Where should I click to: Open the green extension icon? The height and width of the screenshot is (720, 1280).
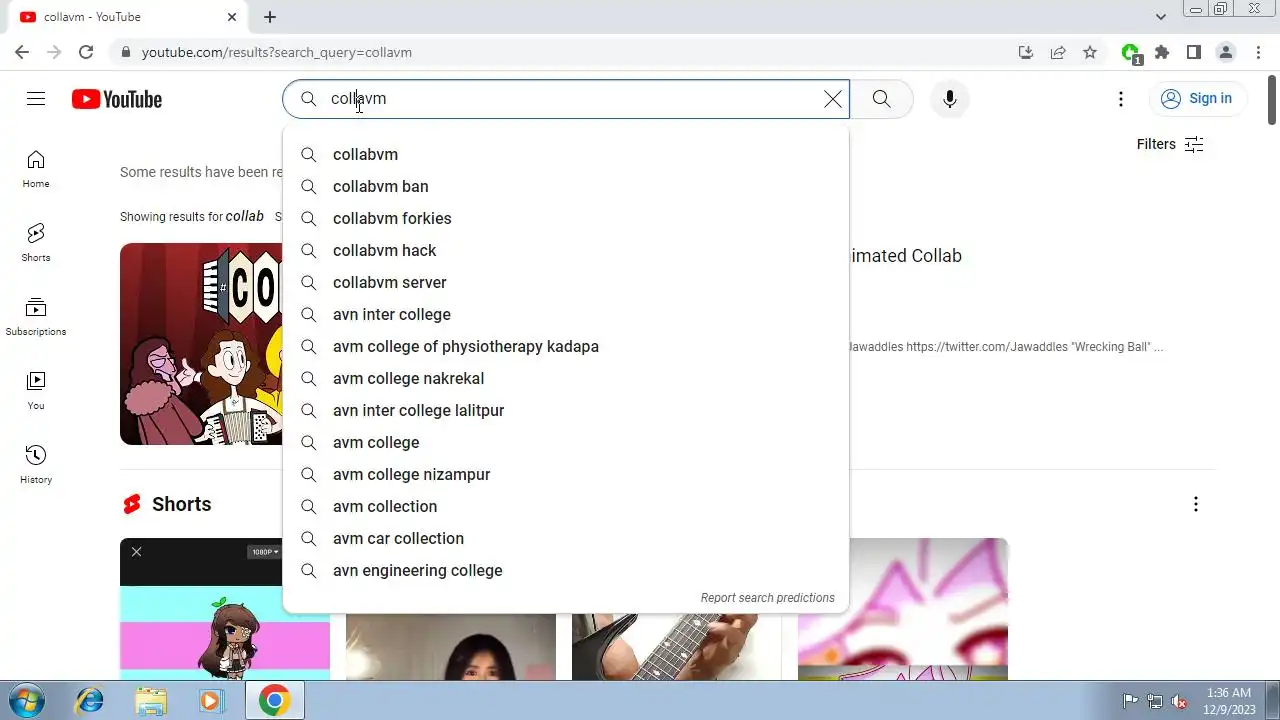(x=1131, y=53)
